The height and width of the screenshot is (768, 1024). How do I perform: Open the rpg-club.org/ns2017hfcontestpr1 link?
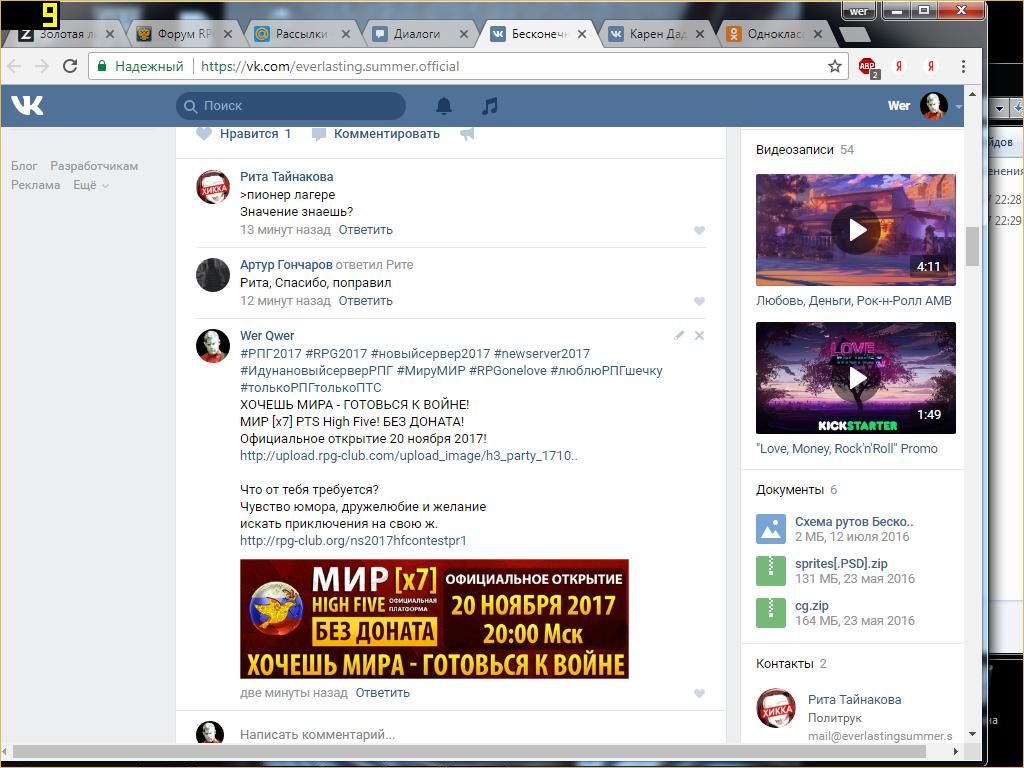tap(353, 541)
